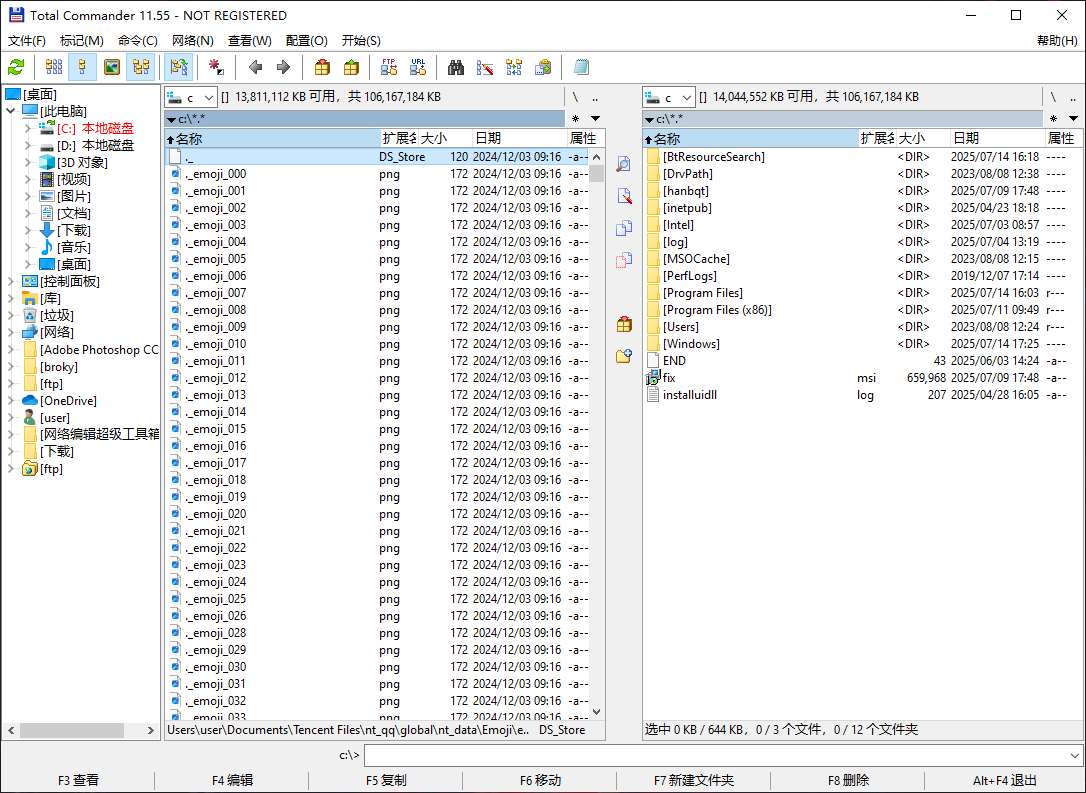Click the Unpack files icon with green arrow
The height and width of the screenshot is (793, 1086).
tap(351, 67)
